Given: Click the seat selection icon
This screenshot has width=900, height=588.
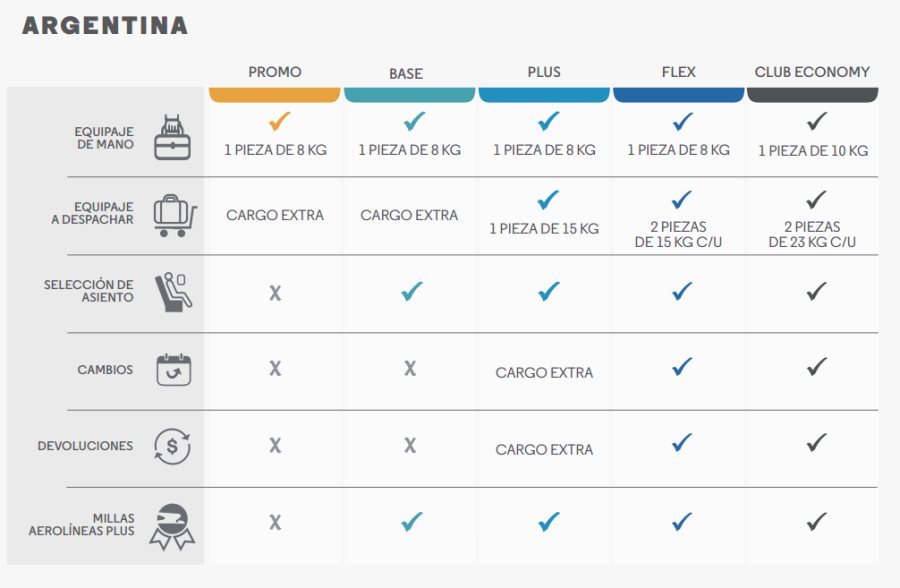Looking at the screenshot, I should [173, 292].
